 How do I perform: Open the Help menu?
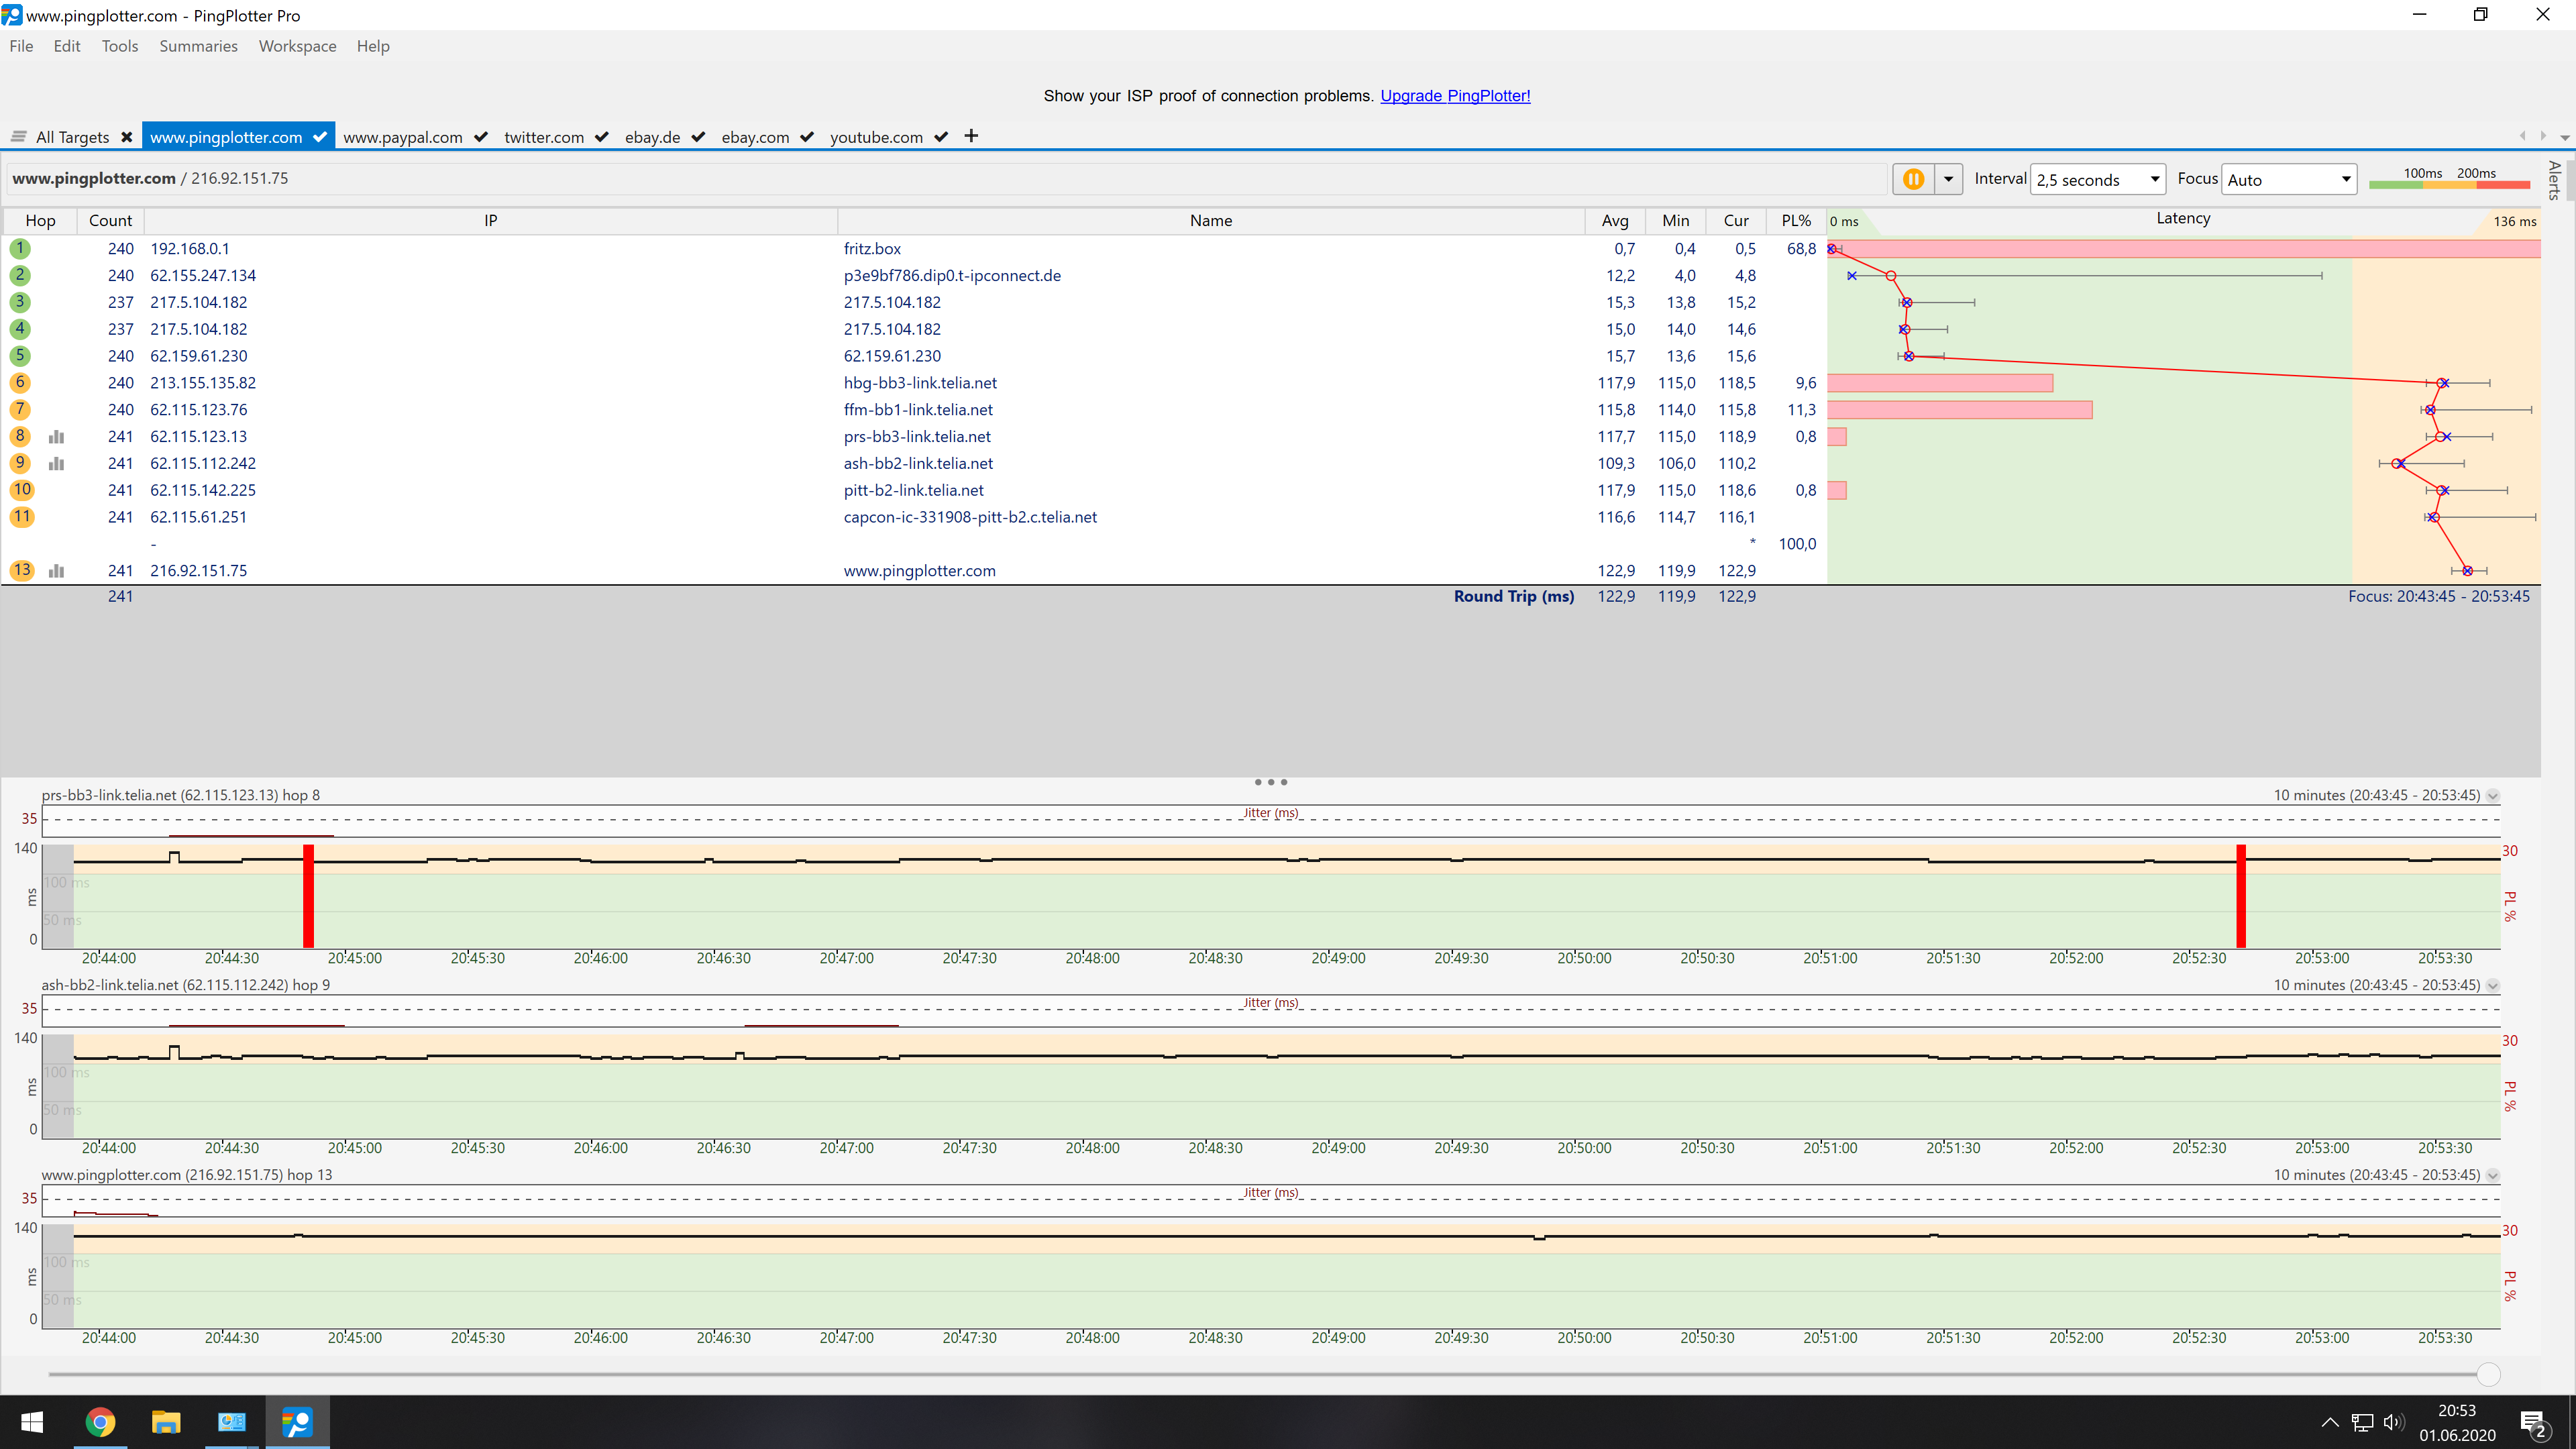click(373, 46)
